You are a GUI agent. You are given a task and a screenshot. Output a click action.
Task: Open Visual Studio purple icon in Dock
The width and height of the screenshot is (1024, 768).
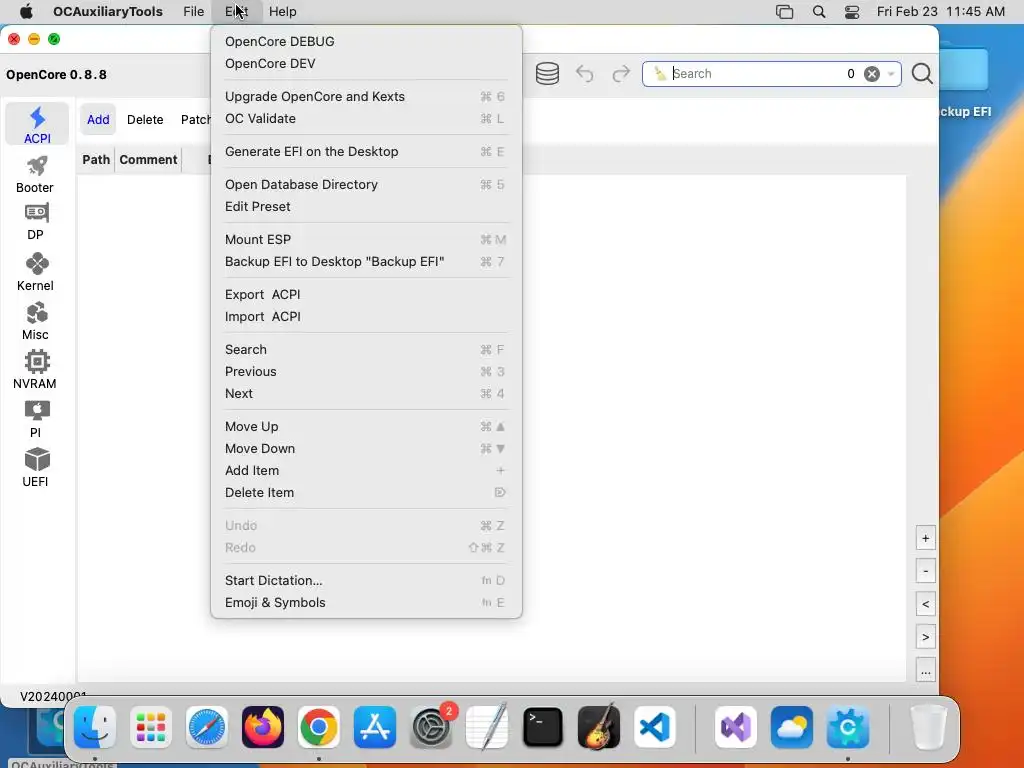point(736,727)
